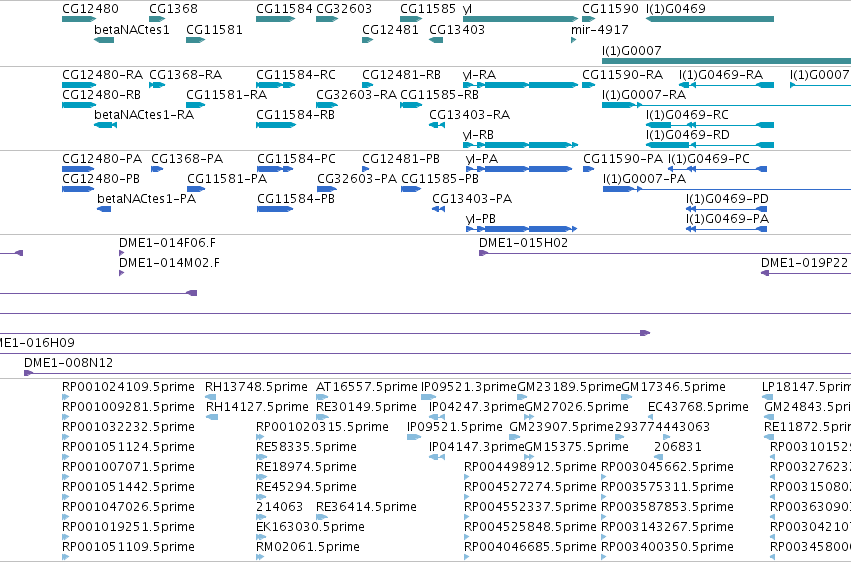Image resolution: width=851 pixels, height=562 pixels.
Task: Select the CG11581-PA protein label
Action: tap(227, 178)
